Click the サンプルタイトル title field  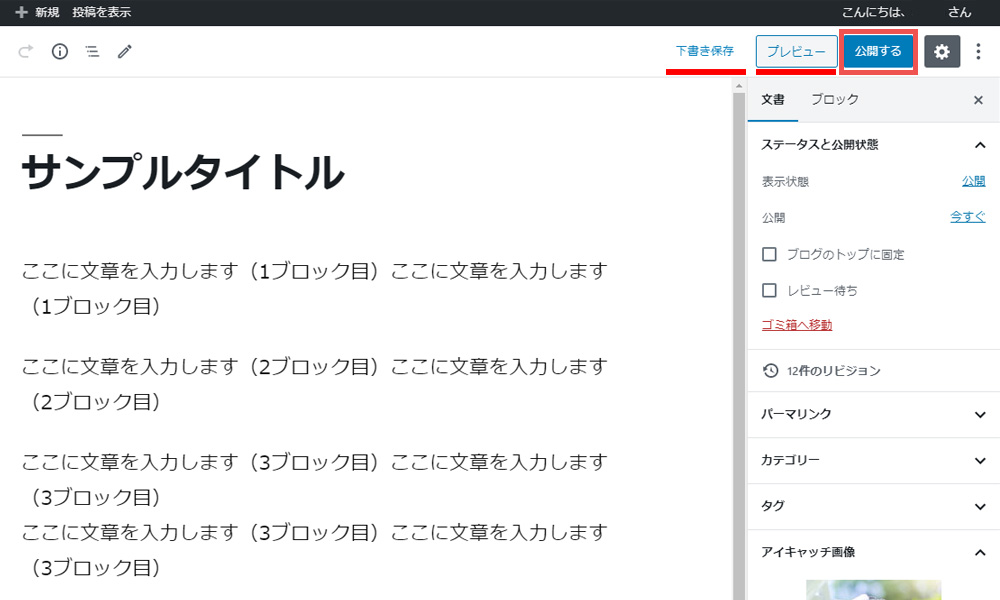pos(183,173)
